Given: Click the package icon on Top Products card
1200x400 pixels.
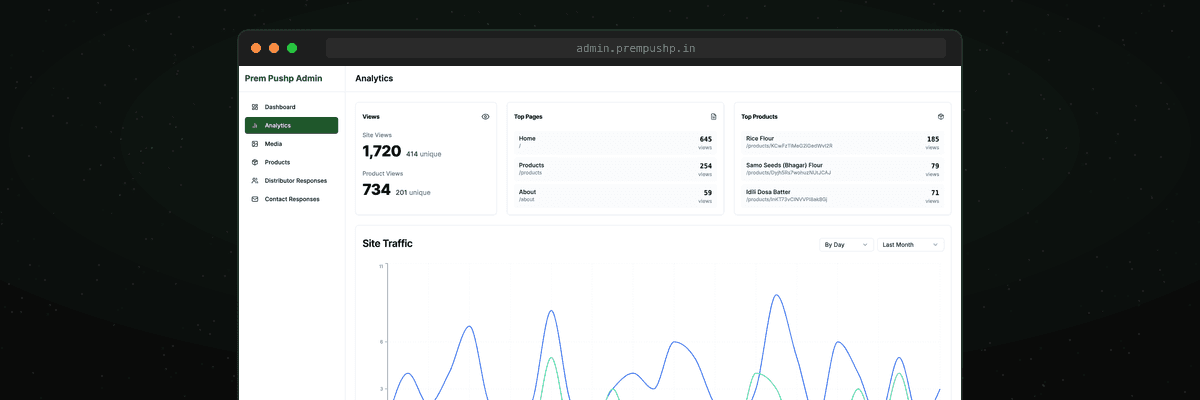Looking at the screenshot, I should click(940, 117).
